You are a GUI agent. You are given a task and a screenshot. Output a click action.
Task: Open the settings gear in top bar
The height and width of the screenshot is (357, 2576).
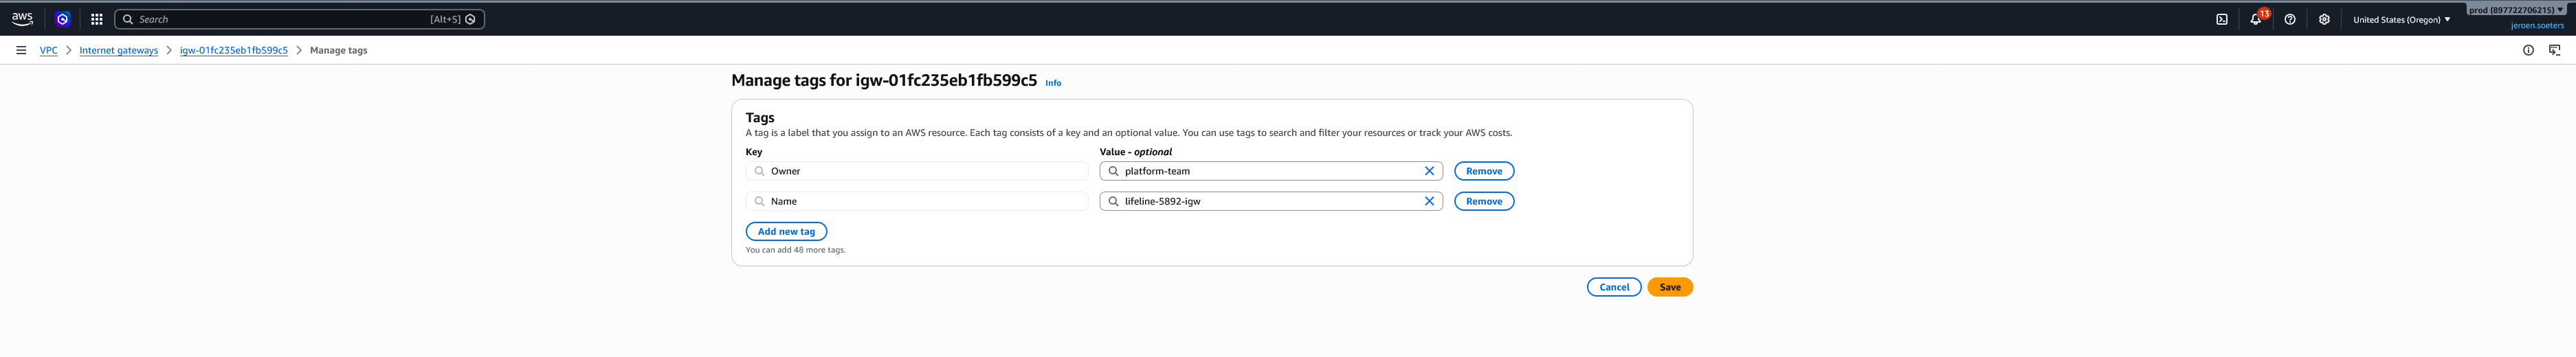tap(2324, 19)
